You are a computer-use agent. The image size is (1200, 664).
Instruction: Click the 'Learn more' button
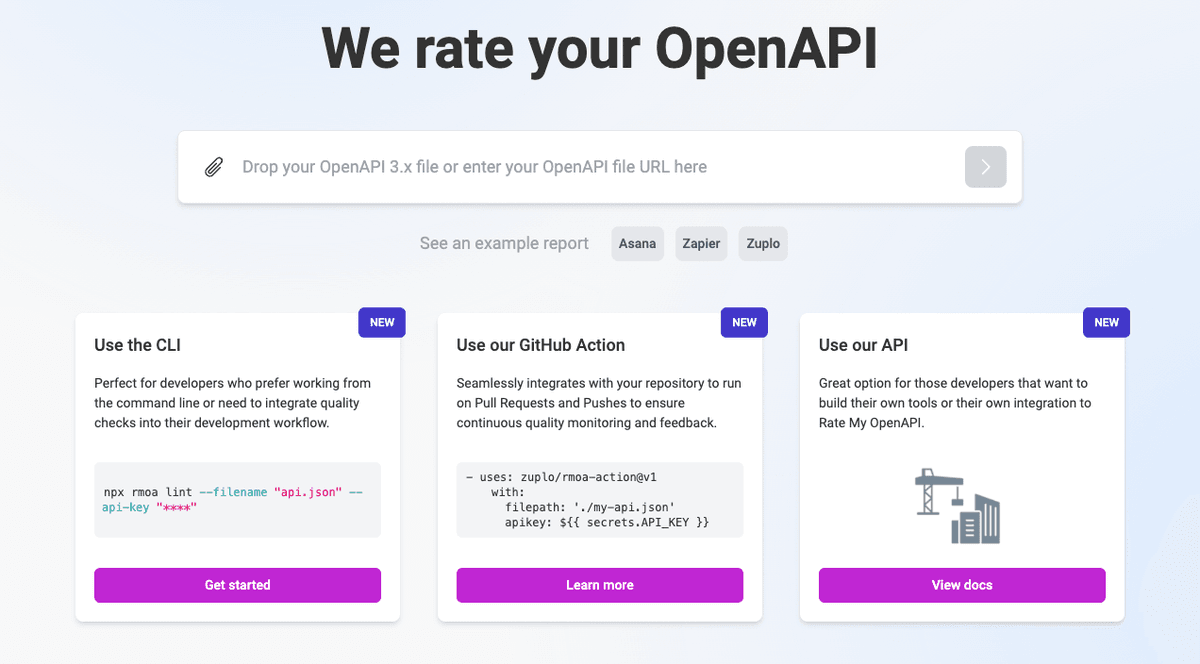[599, 585]
